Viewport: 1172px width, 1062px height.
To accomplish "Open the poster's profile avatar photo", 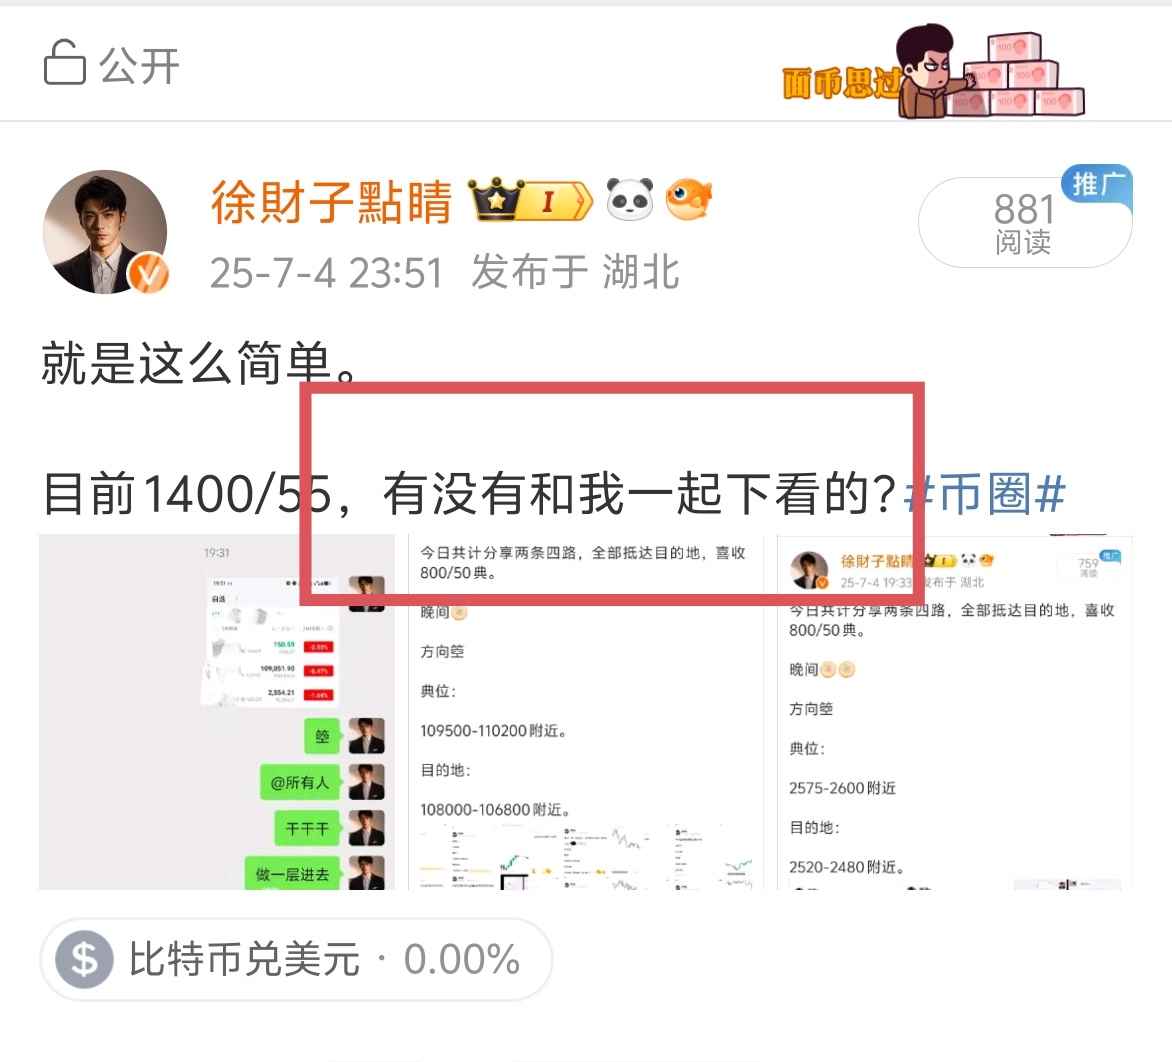I will (x=105, y=232).
